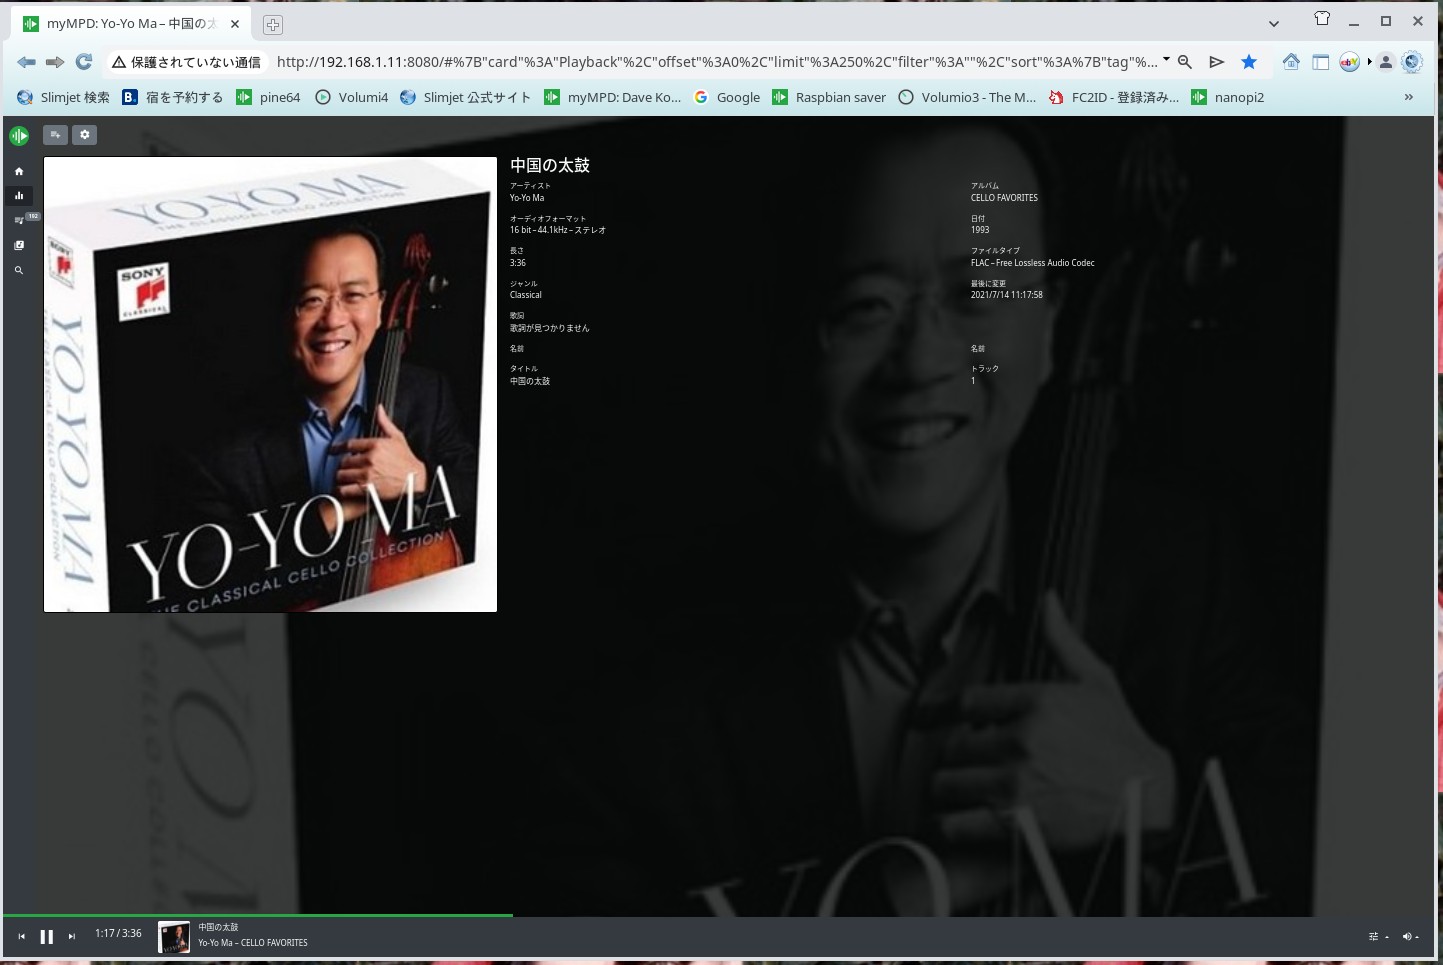Viewport: 1443px width, 965px height.
Task: Open the search sidebar icon
Action: pos(19,270)
